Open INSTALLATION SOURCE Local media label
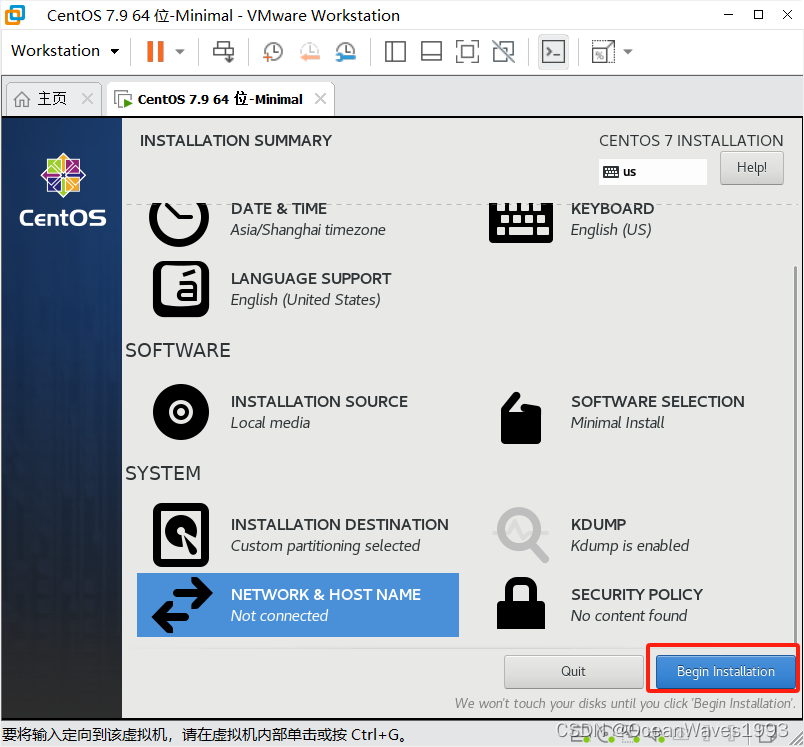 319,412
